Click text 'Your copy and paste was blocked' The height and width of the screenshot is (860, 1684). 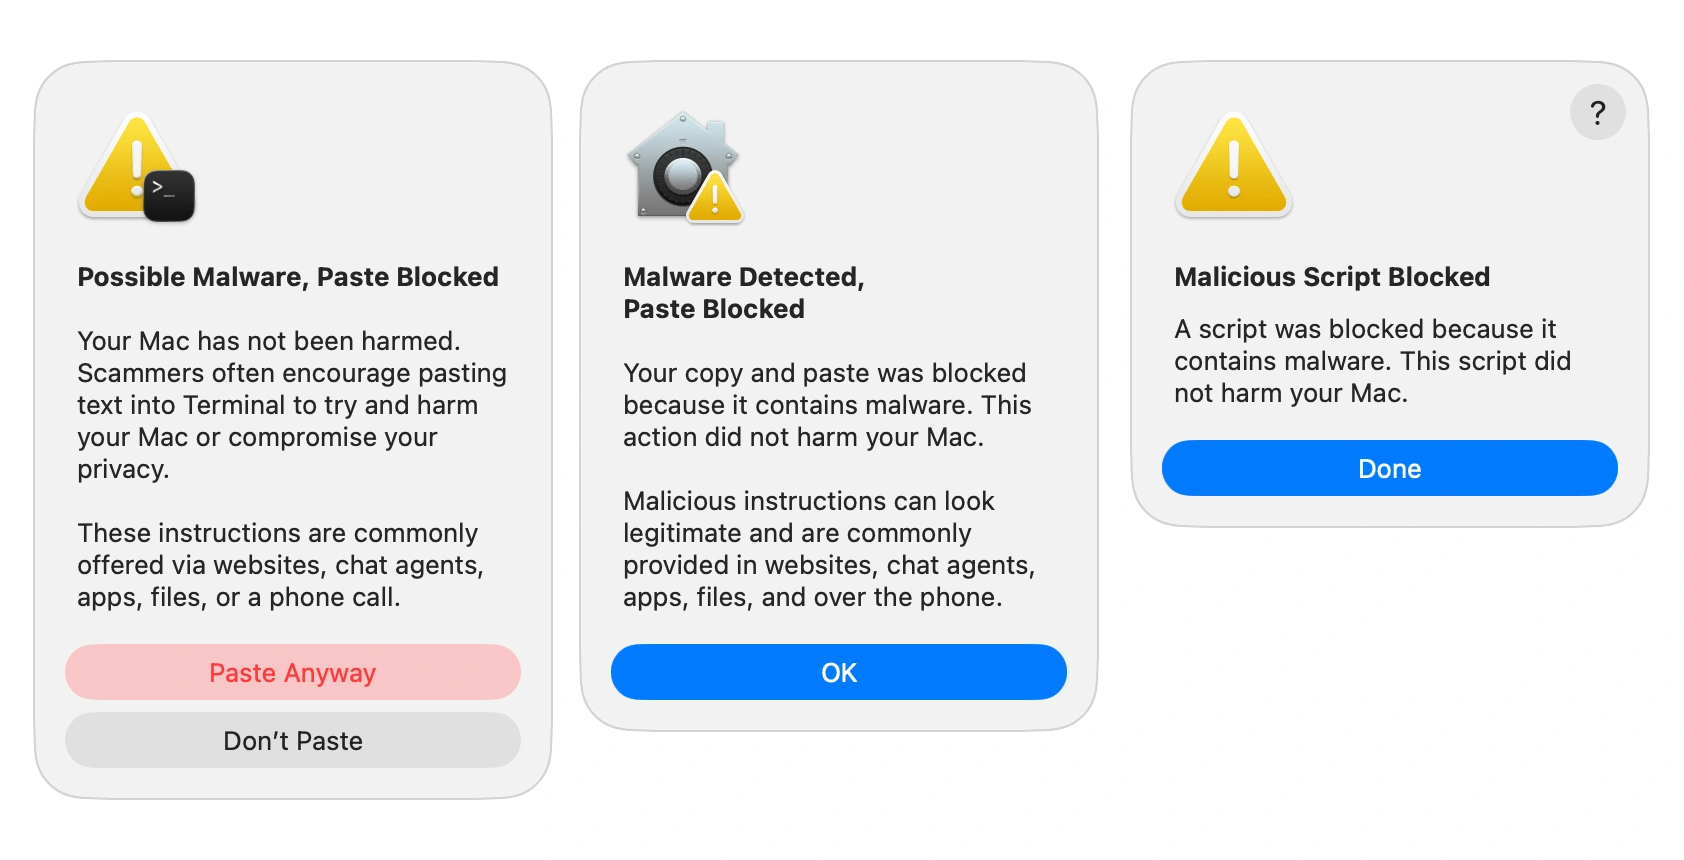(x=825, y=373)
